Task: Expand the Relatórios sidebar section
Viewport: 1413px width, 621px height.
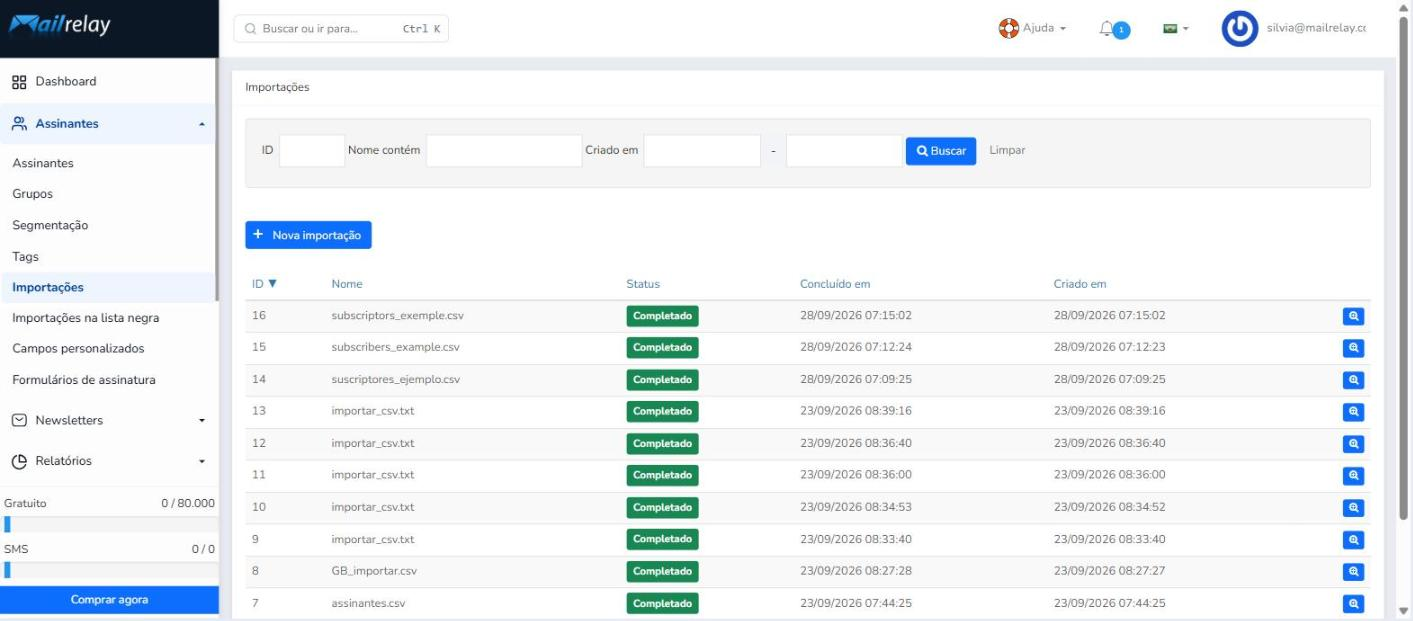Action: [108, 461]
